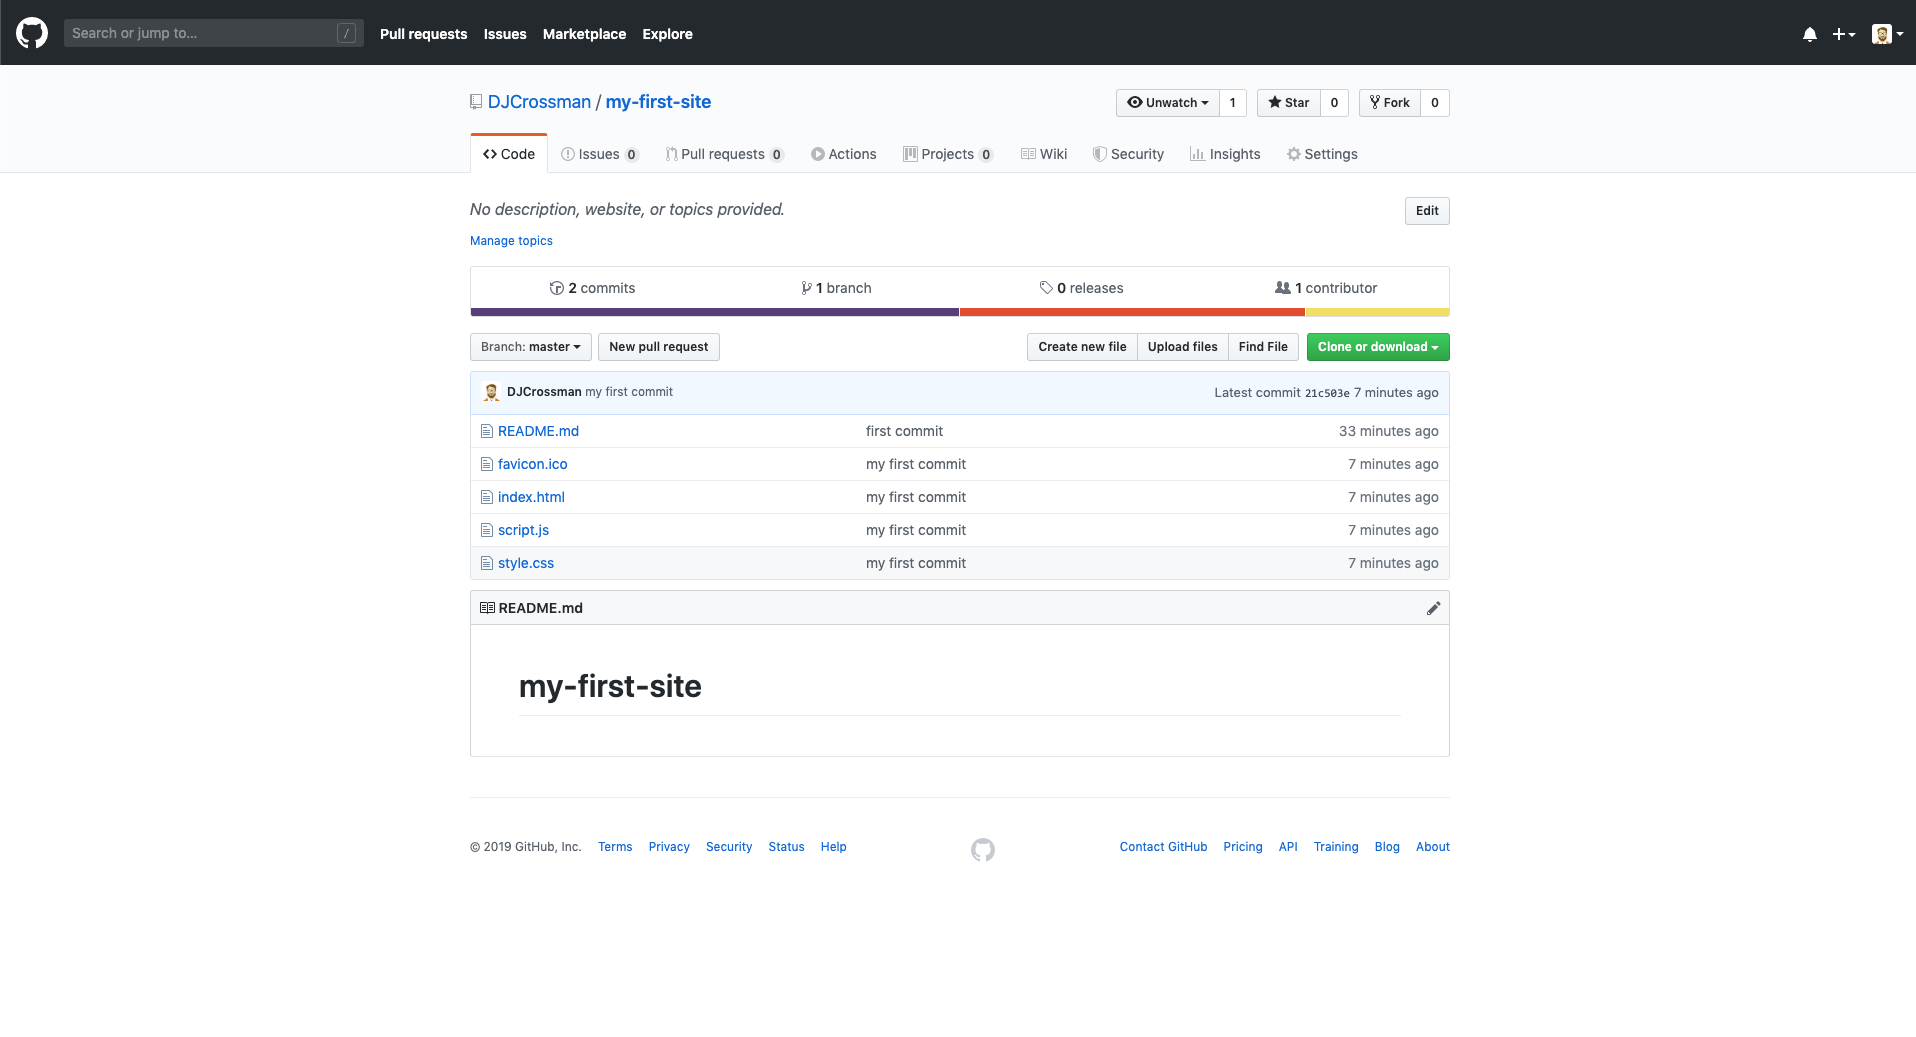This screenshot has width=1916, height=1037.
Task: Open the style.css file
Action: 526,563
